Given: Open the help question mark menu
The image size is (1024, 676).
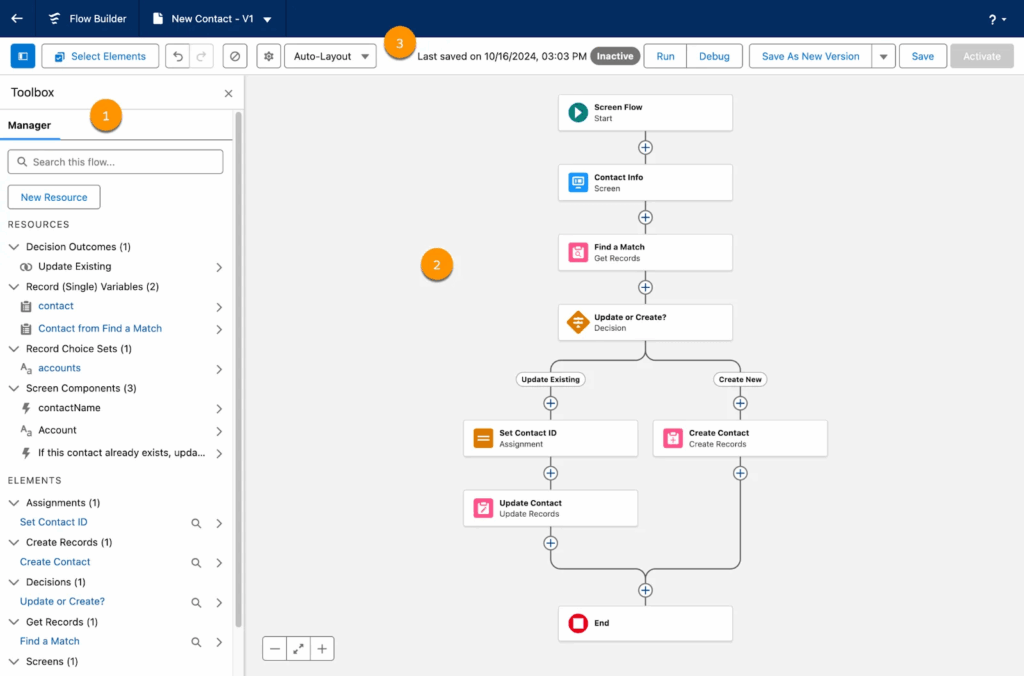Looking at the screenshot, I should (x=997, y=19).
